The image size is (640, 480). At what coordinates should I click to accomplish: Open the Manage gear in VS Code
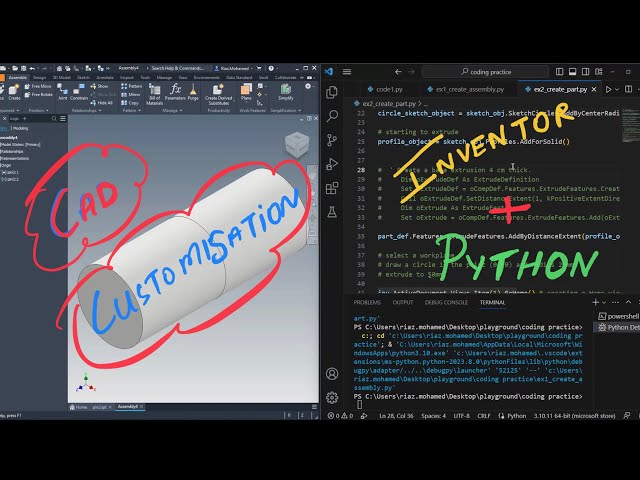[332, 397]
